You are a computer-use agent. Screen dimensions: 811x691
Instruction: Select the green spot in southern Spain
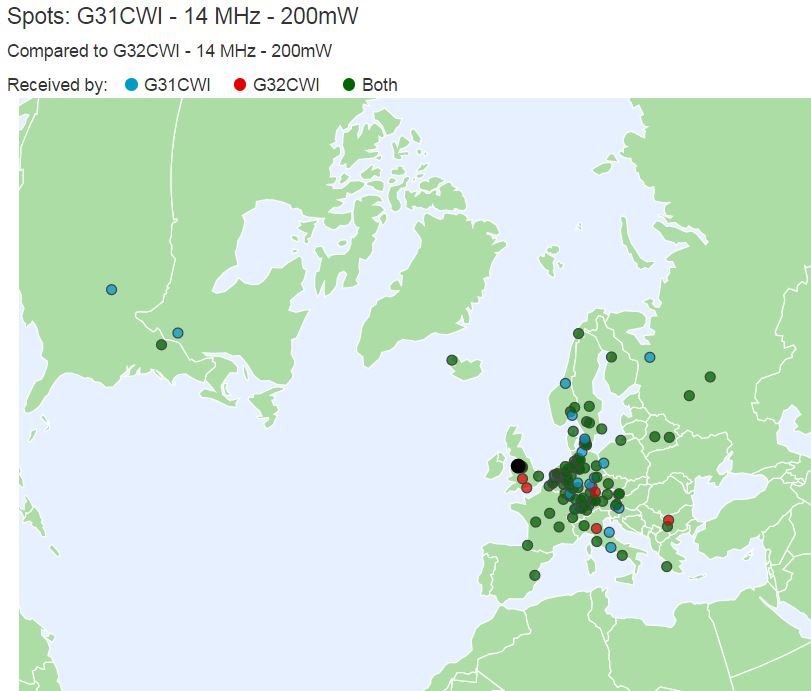pyautogui.click(x=535, y=575)
